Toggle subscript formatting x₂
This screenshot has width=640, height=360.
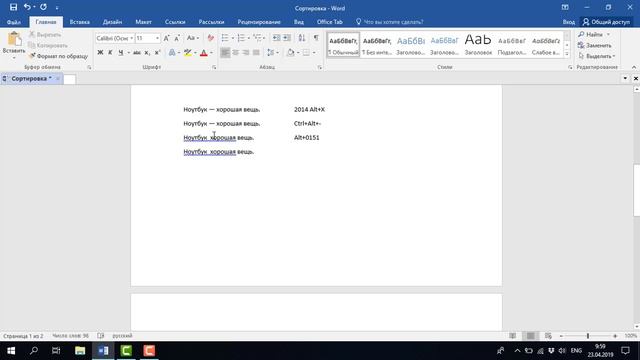click(x=147, y=53)
